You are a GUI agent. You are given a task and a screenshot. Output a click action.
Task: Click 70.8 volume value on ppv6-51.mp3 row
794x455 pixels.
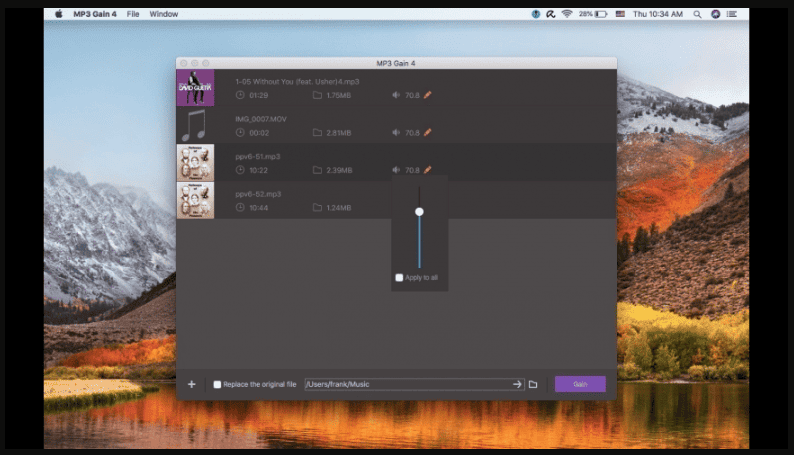click(x=412, y=170)
